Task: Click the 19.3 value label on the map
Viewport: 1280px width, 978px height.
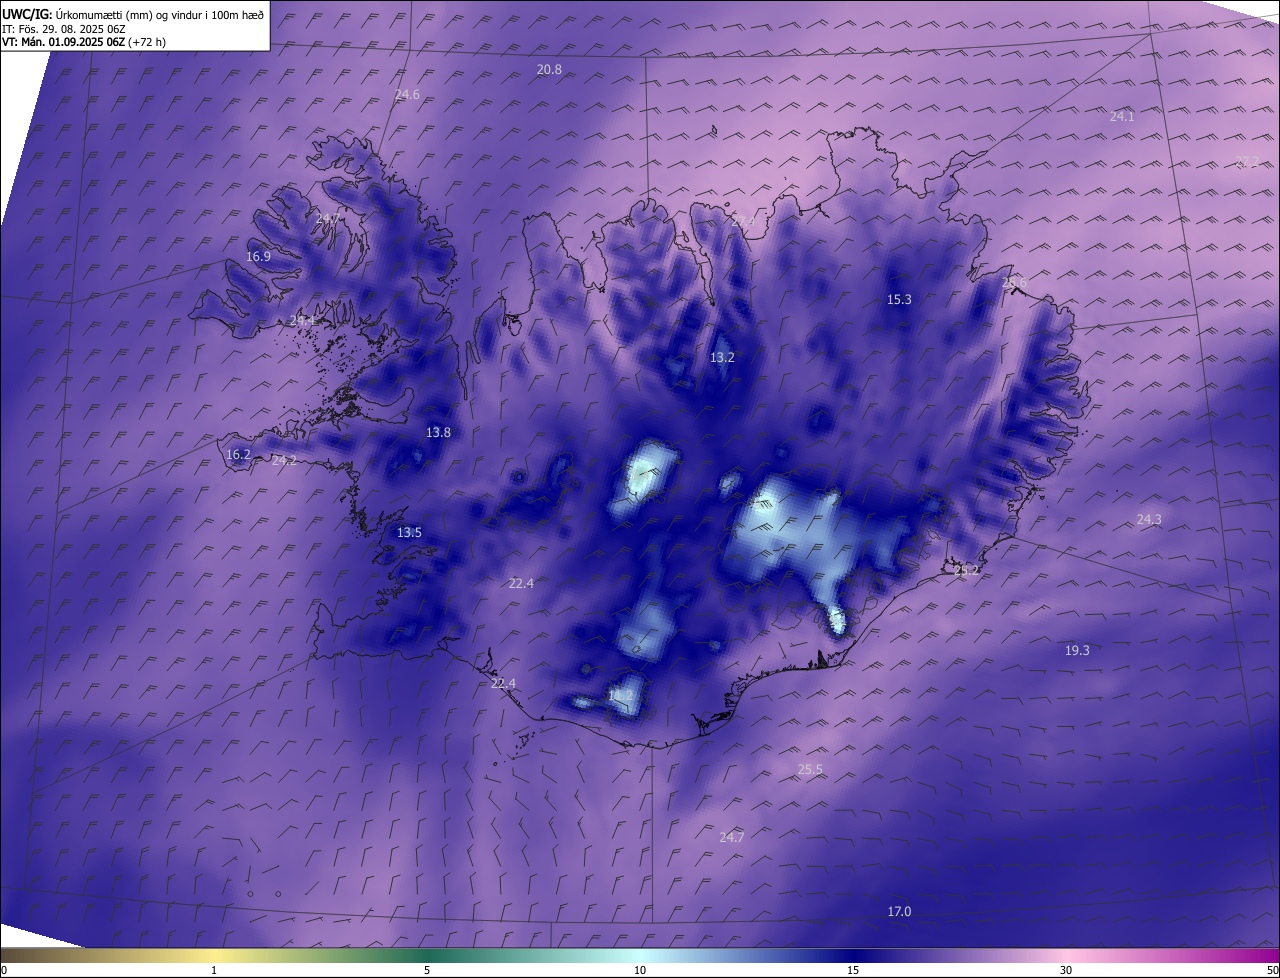Action: pos(1077,651)
